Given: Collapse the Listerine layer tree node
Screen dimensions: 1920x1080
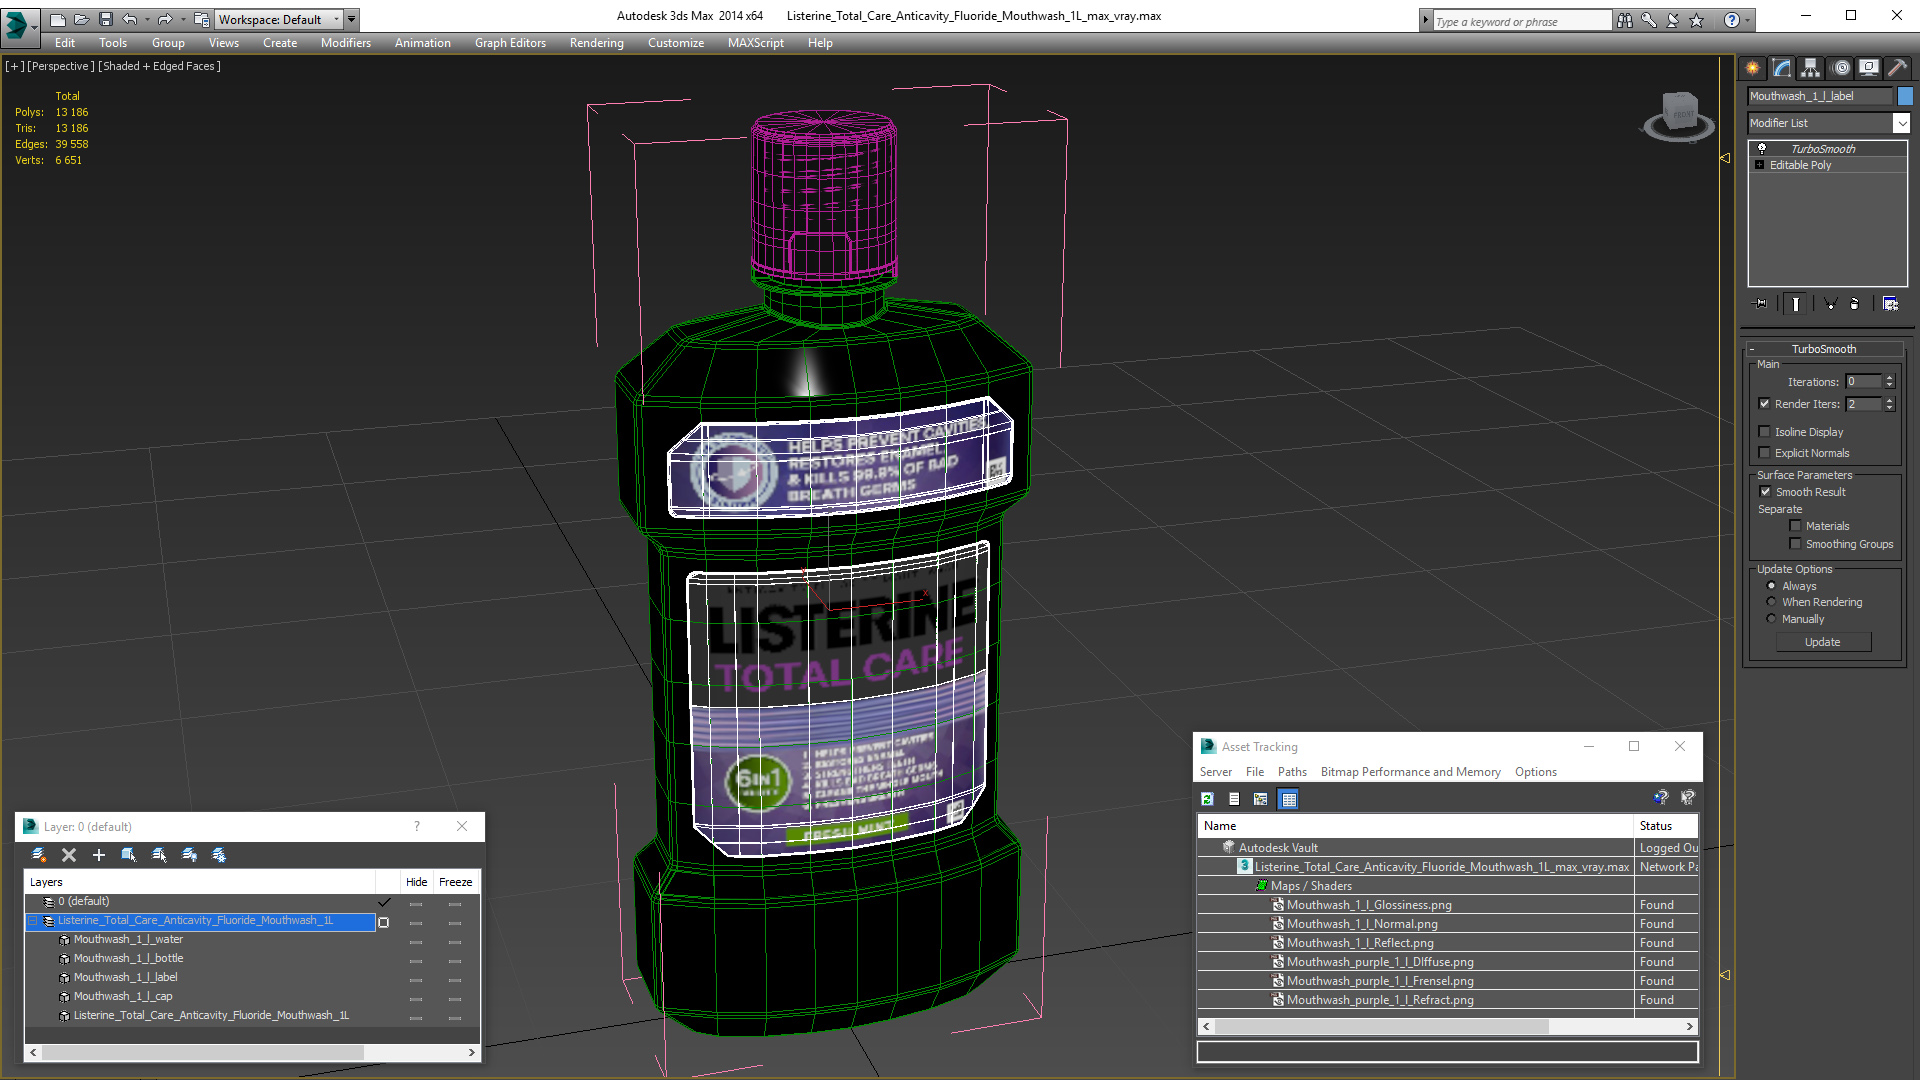Looking at the screenshot, I should [x=32, y=921].
